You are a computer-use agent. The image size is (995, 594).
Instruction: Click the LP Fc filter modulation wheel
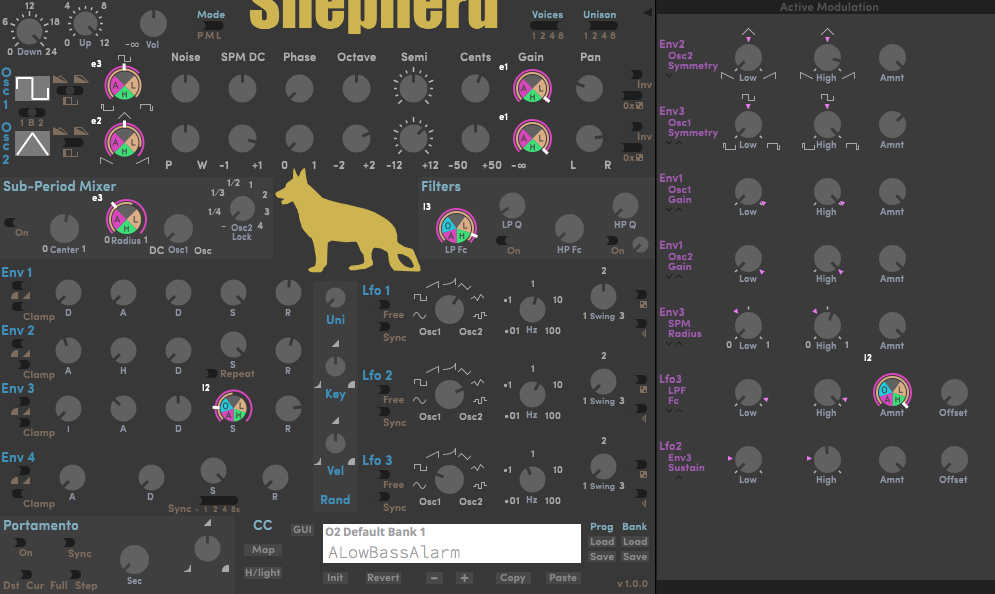[456, 227]
